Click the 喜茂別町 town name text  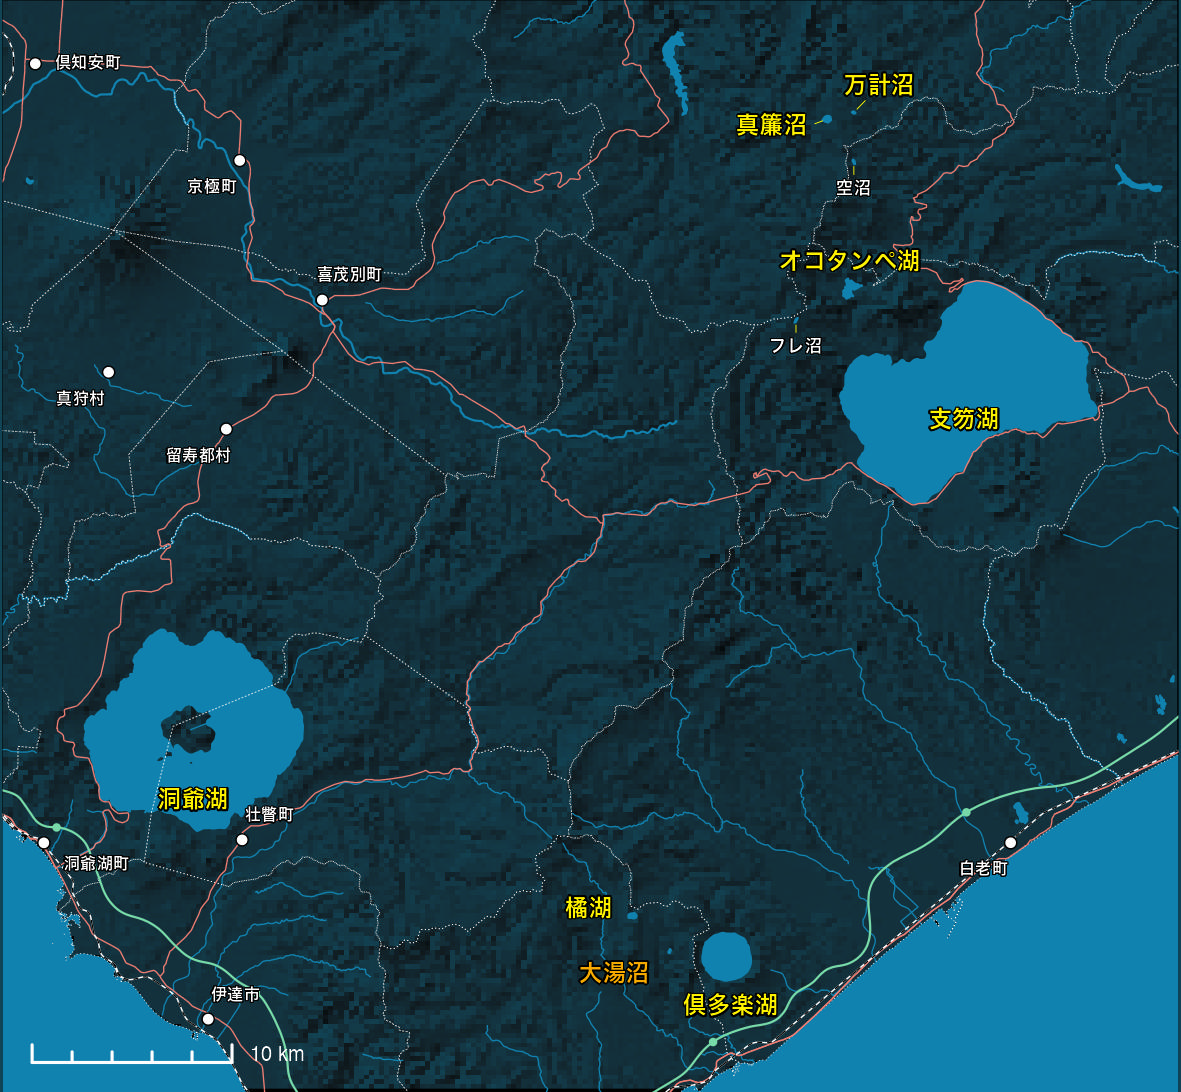349,275
